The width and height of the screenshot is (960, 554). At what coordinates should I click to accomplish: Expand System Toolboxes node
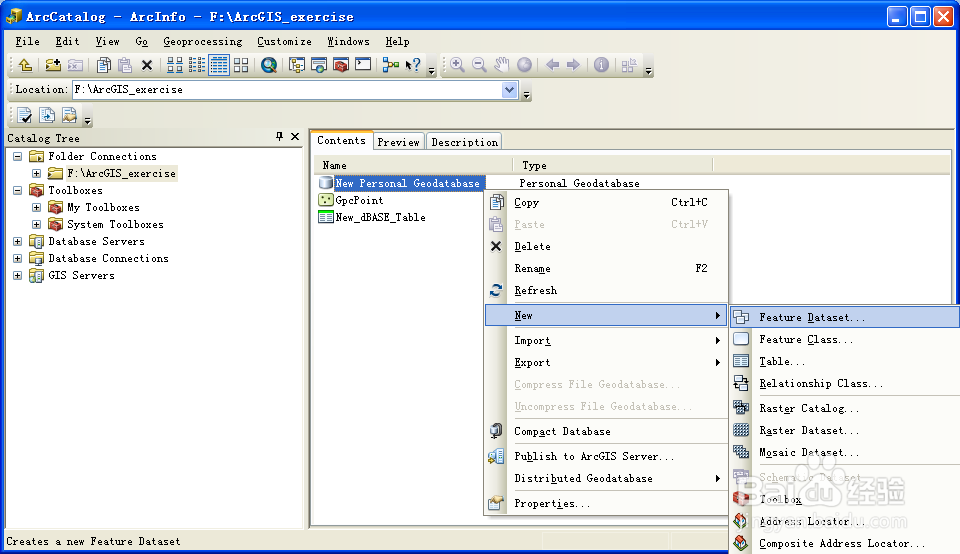pyautogui.click(x=37, y=225)
